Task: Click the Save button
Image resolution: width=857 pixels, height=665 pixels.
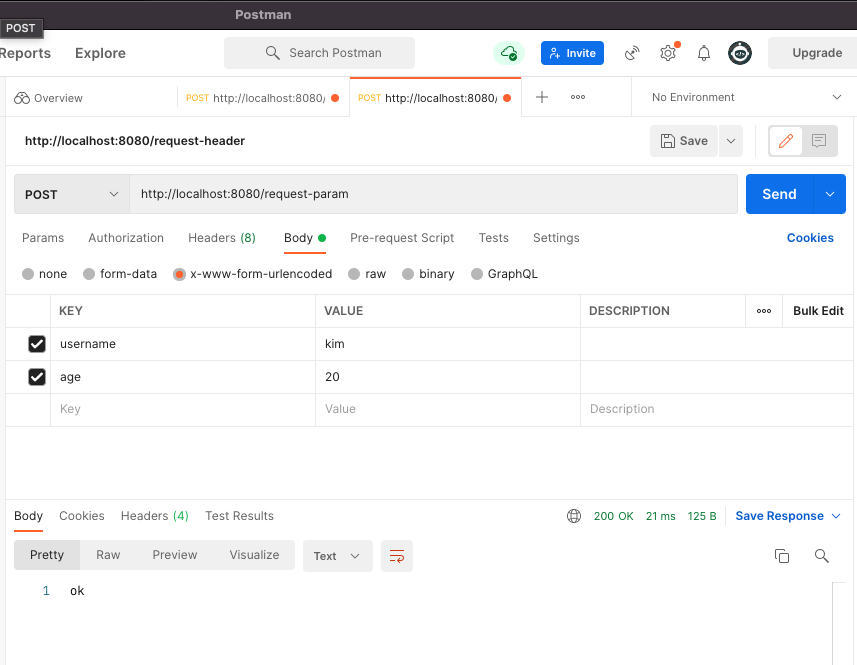Action: point(684,141)
